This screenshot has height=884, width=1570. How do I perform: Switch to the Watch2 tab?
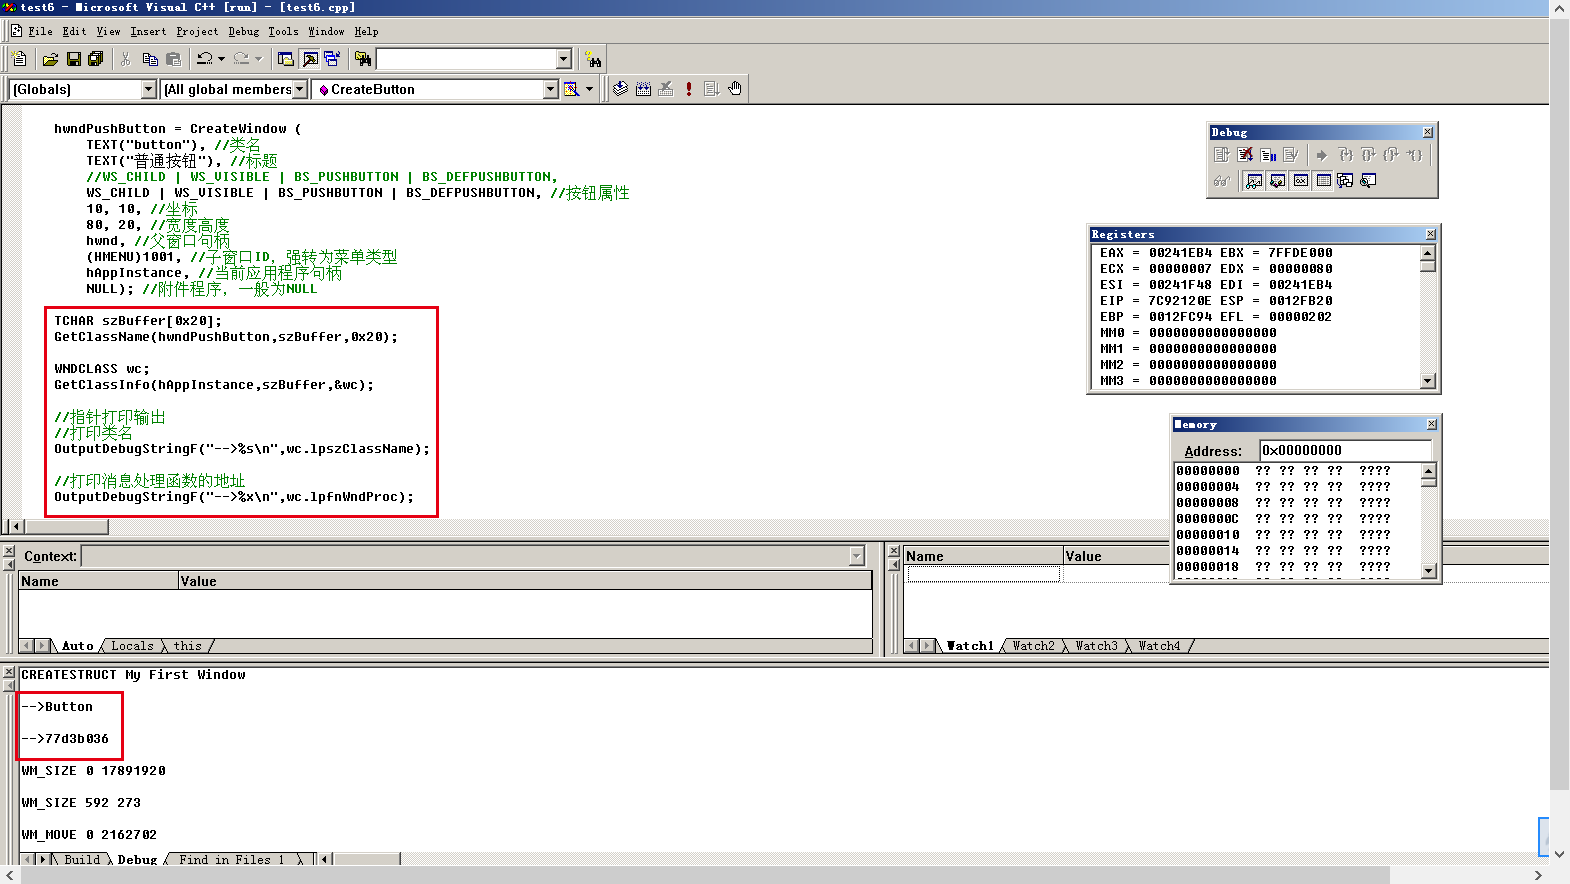1033,646
